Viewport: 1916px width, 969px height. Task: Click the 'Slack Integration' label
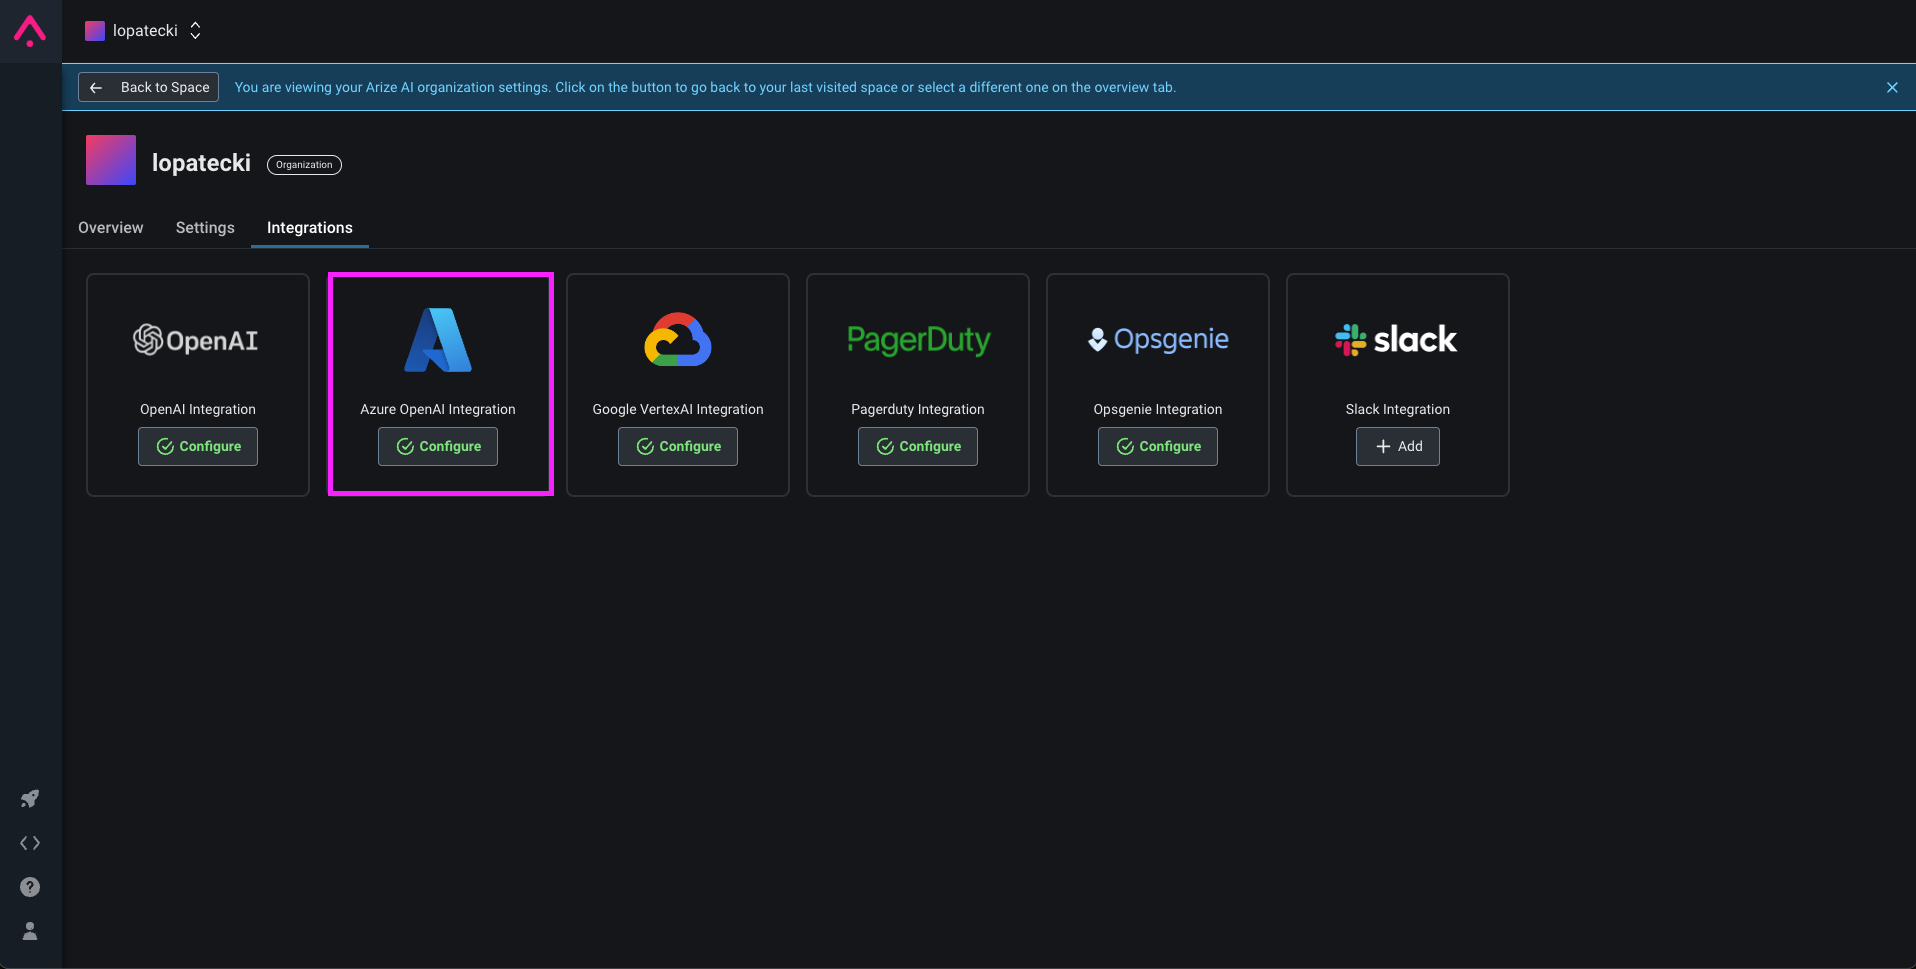click(x=1398, y=409)
